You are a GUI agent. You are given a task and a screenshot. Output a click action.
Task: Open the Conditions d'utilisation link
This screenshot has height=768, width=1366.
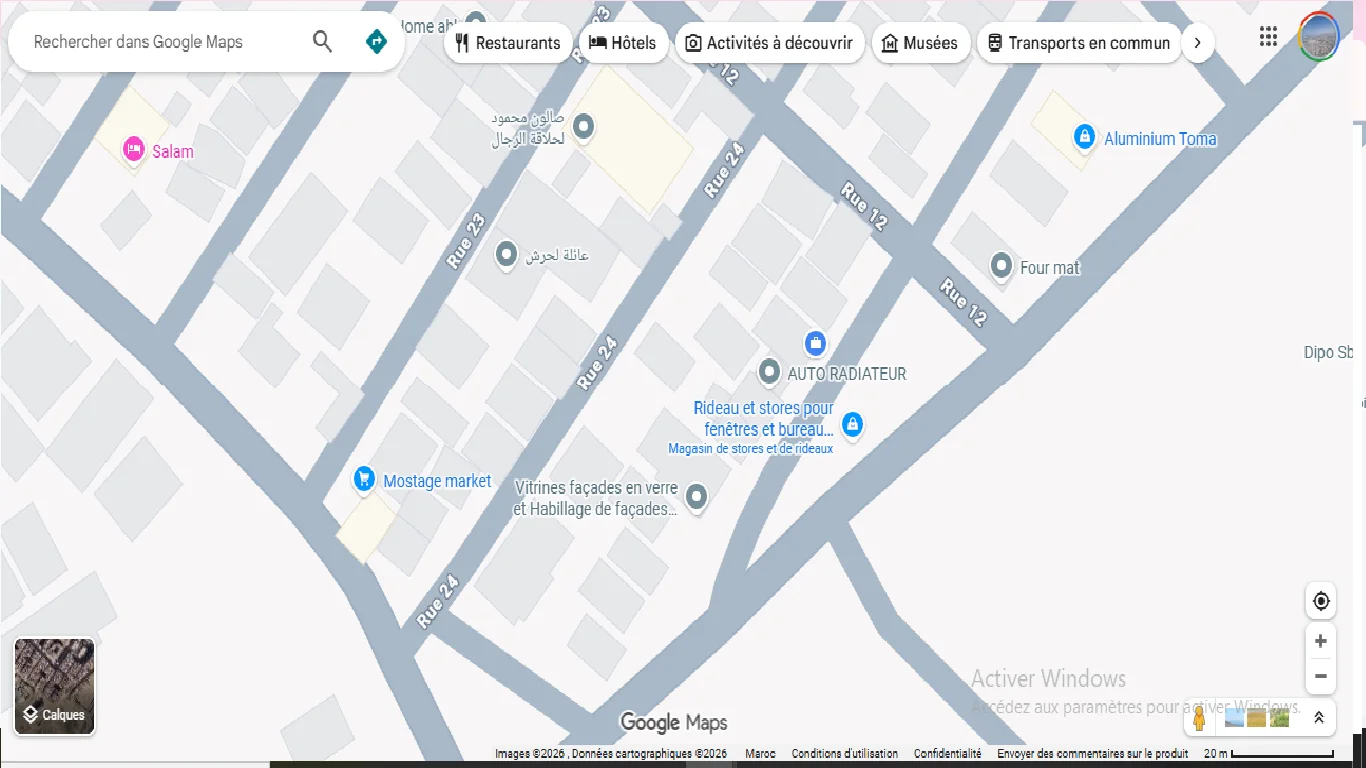click(844, 754)
